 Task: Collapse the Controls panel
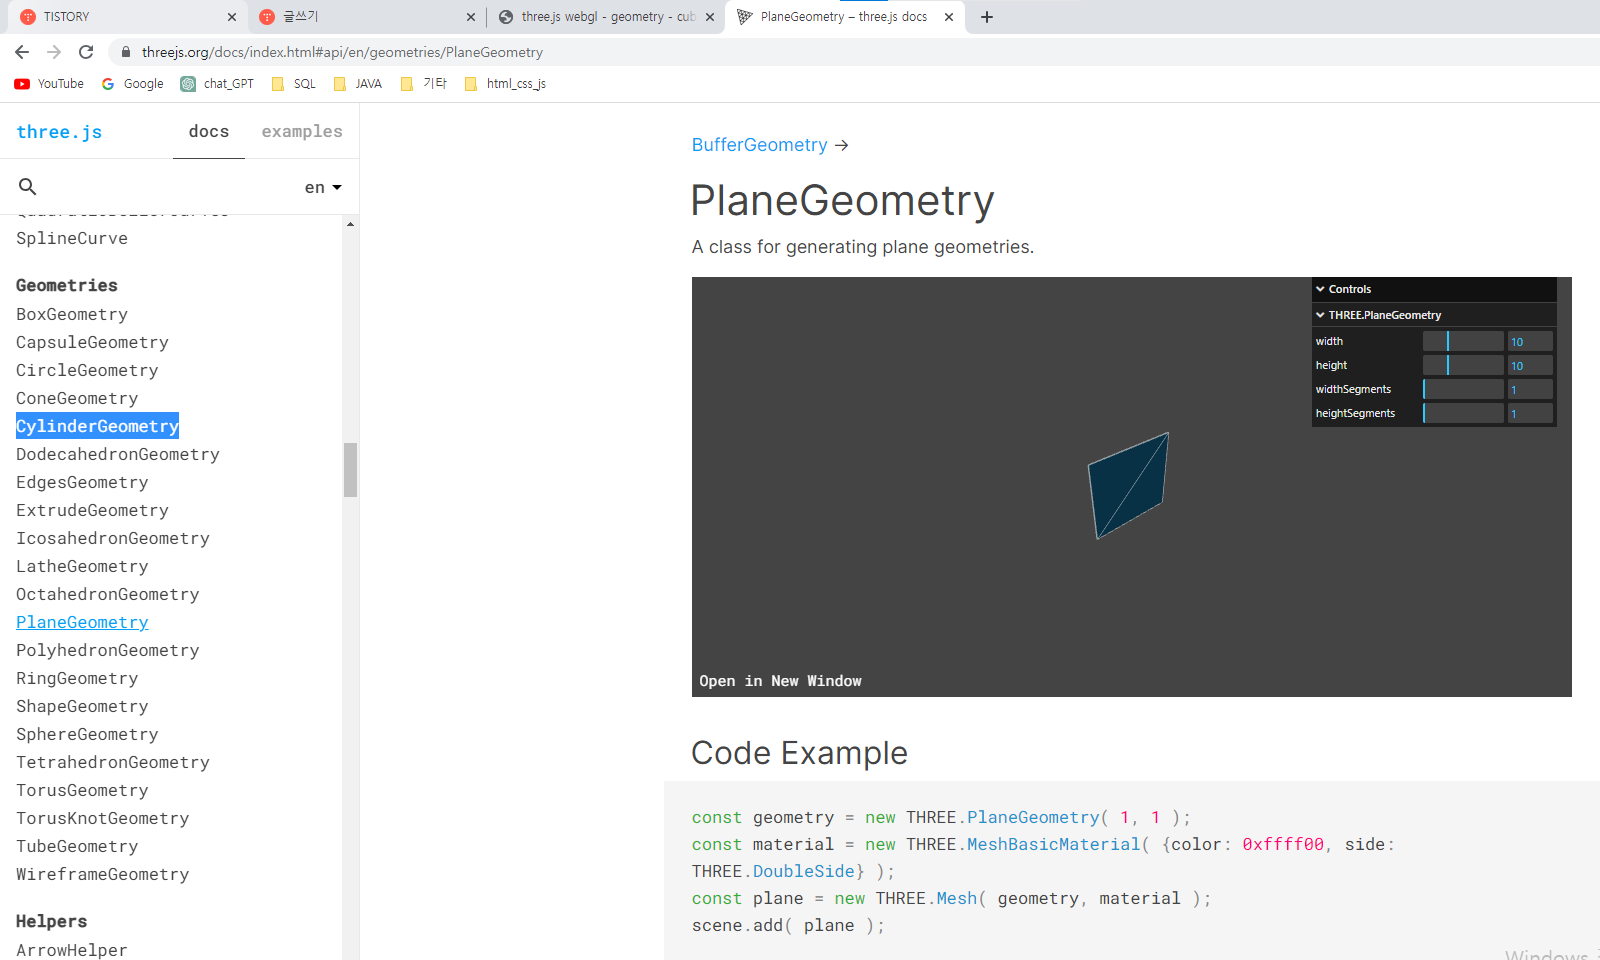click(x=1434, y=289)
